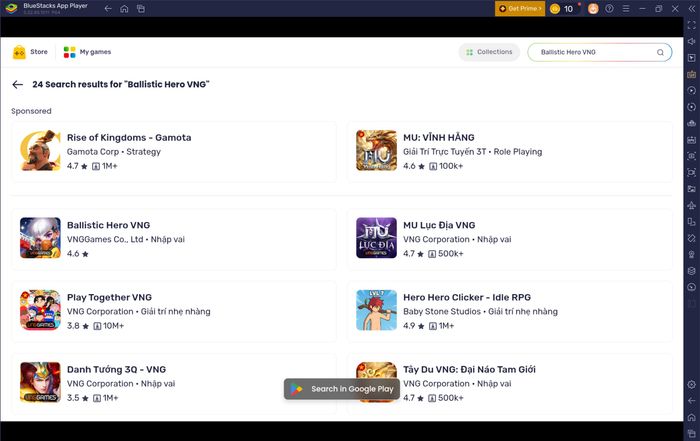The image size is (700, 441).
Task: Click Play Together rating '3.8' text
Action: click(73, 326)
